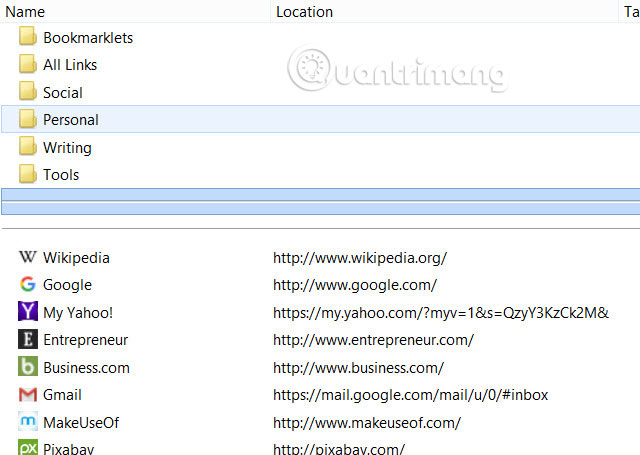640x455 pixels.
Task: Select the Wikipedia bookmark name
Action: click(76, 258)
